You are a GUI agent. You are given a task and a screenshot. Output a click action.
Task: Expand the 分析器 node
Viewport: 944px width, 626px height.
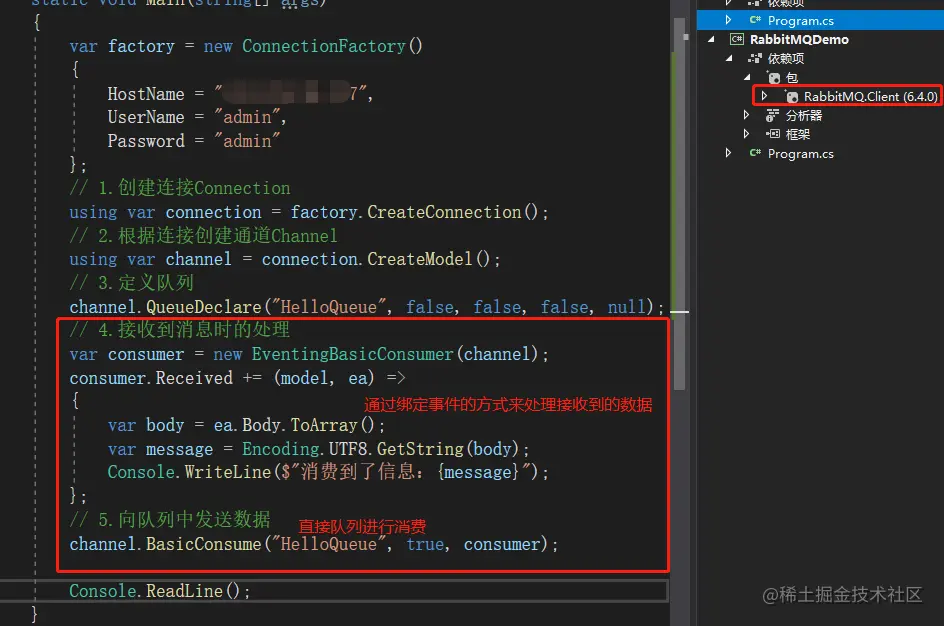[747, 115]
